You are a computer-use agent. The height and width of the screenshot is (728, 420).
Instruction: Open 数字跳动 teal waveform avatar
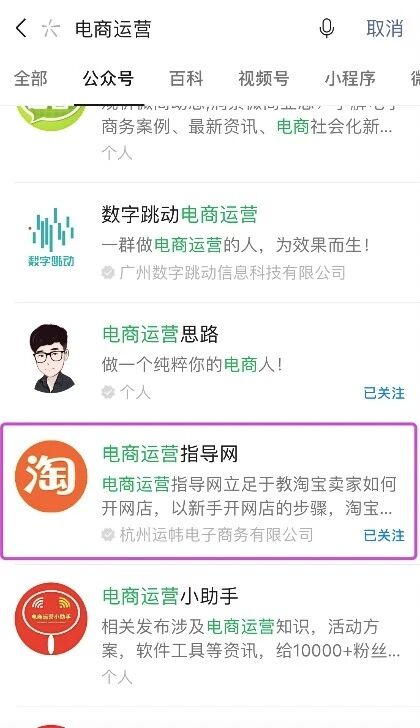point(52,237)
